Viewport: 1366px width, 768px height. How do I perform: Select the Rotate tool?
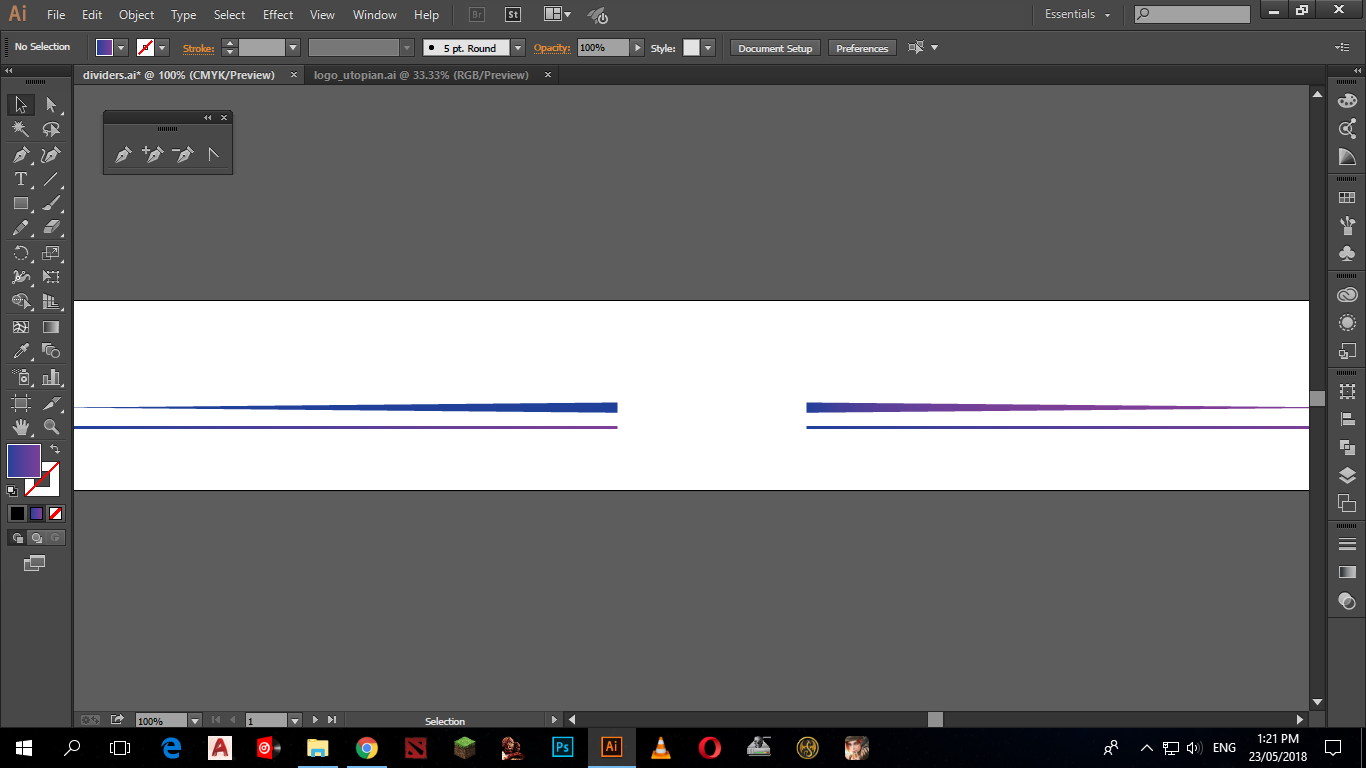coord(21,253)
